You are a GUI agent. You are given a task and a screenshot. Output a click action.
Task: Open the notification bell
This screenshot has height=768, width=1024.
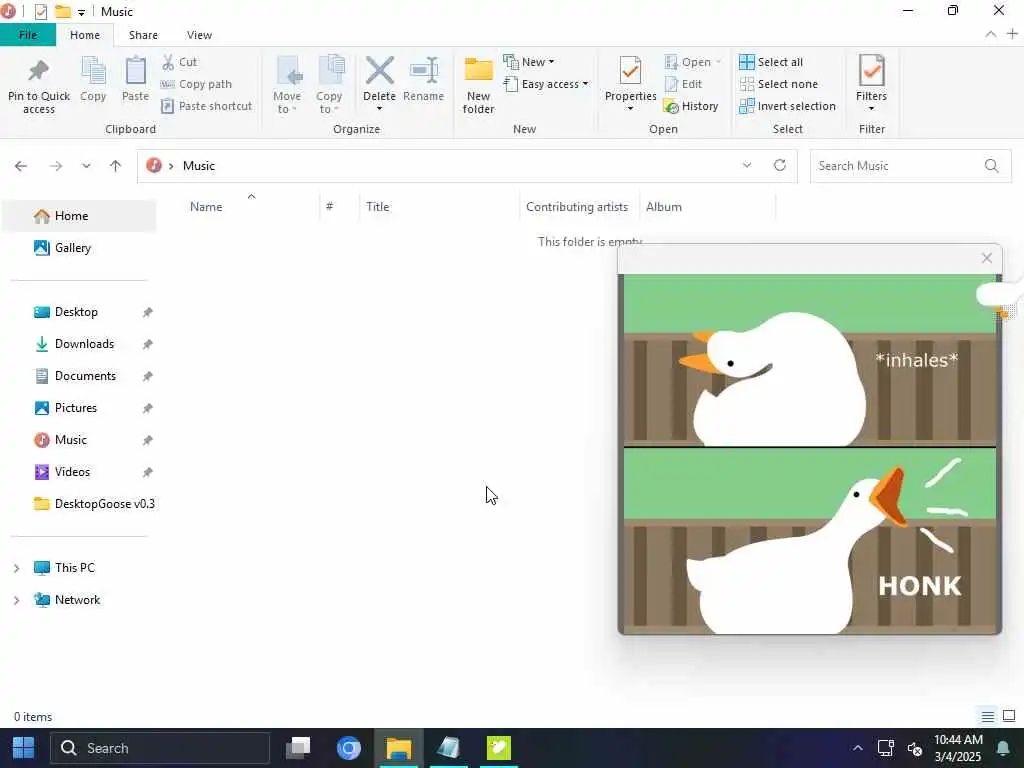pos(1002,748)
